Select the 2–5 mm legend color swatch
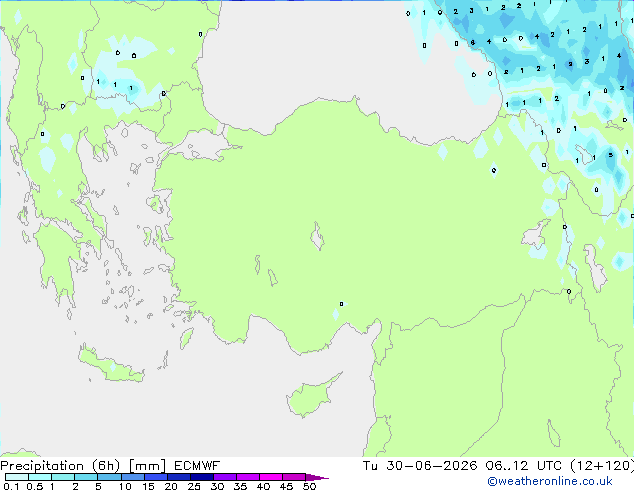The height and width of the screenshot is (490, 634). coord(86,477)
